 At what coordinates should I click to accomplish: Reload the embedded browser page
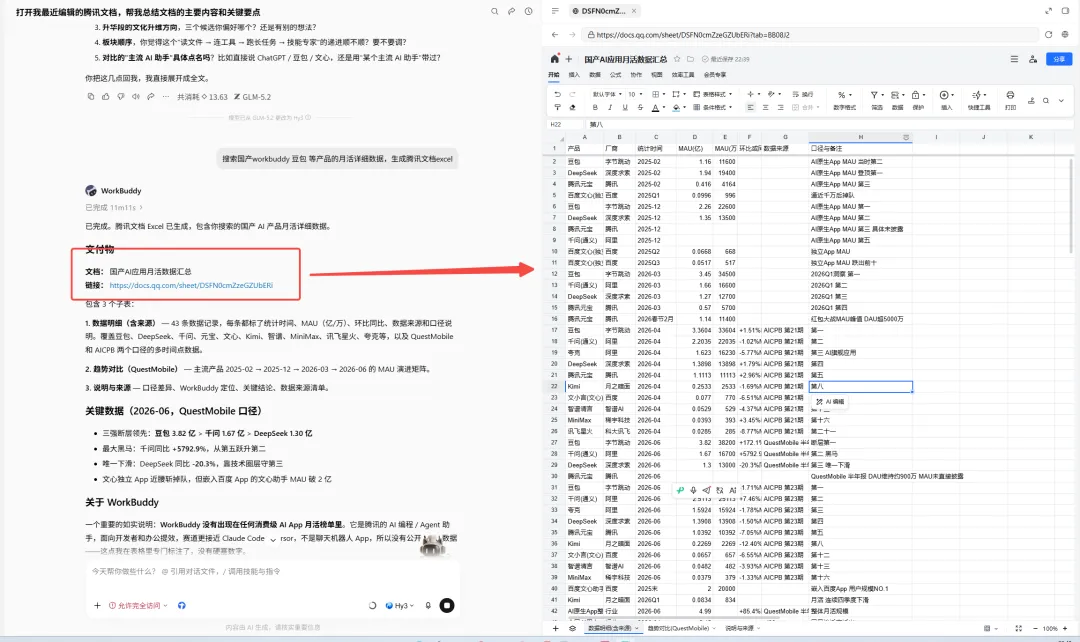pyautogui.click(x=1048, y=34)
